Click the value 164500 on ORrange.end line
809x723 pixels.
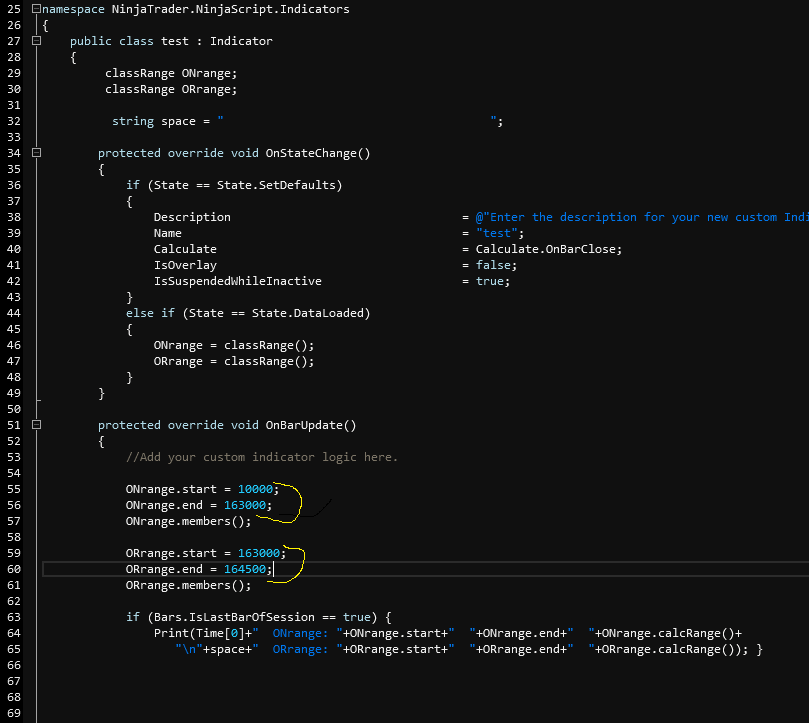[x=245, y=569]
